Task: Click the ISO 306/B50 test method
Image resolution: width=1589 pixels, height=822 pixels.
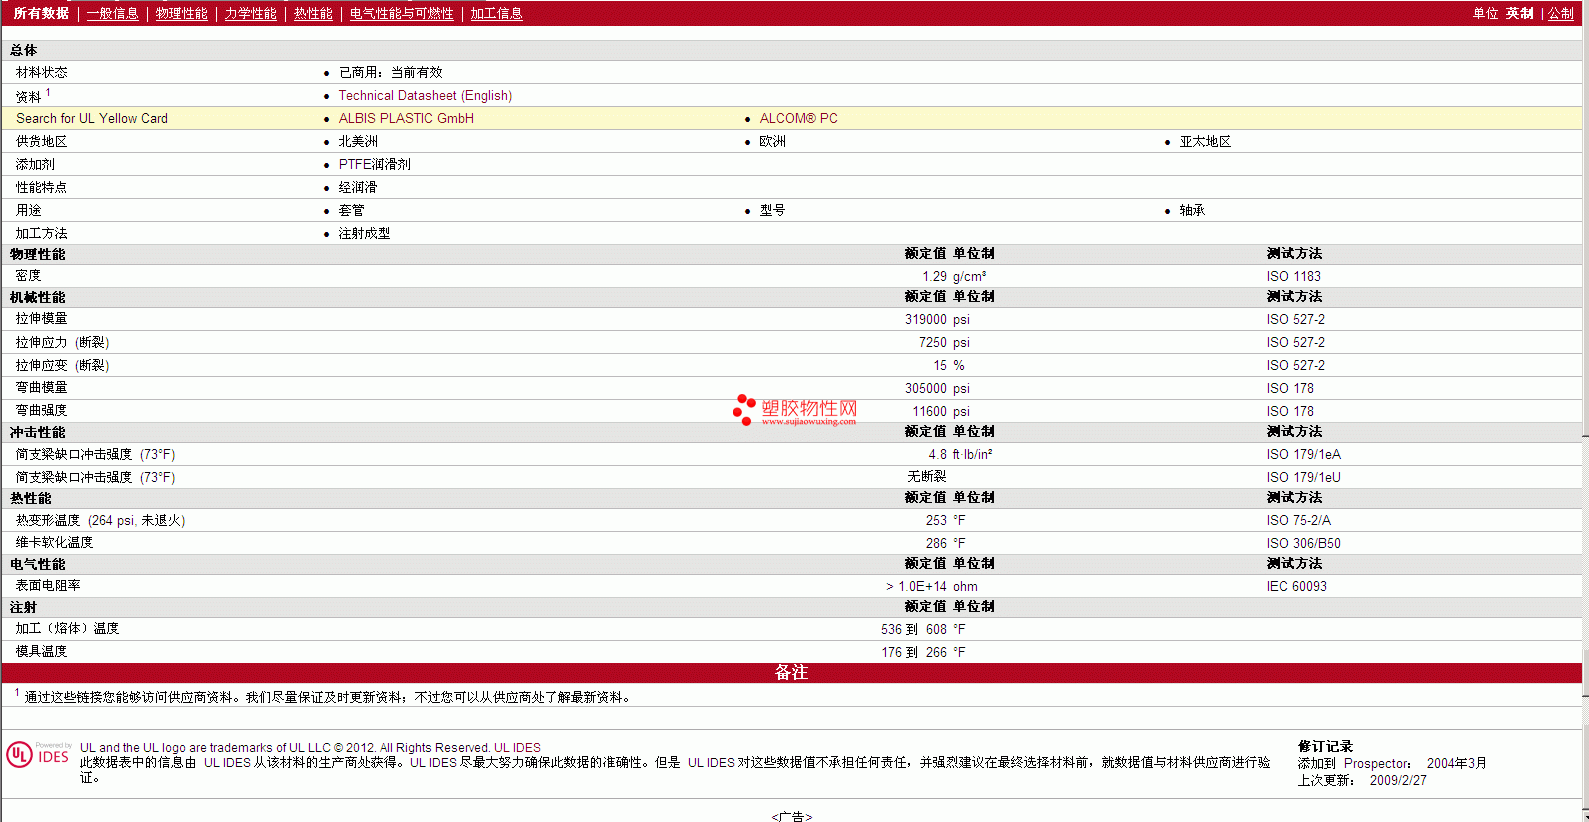Action: 1304,544
